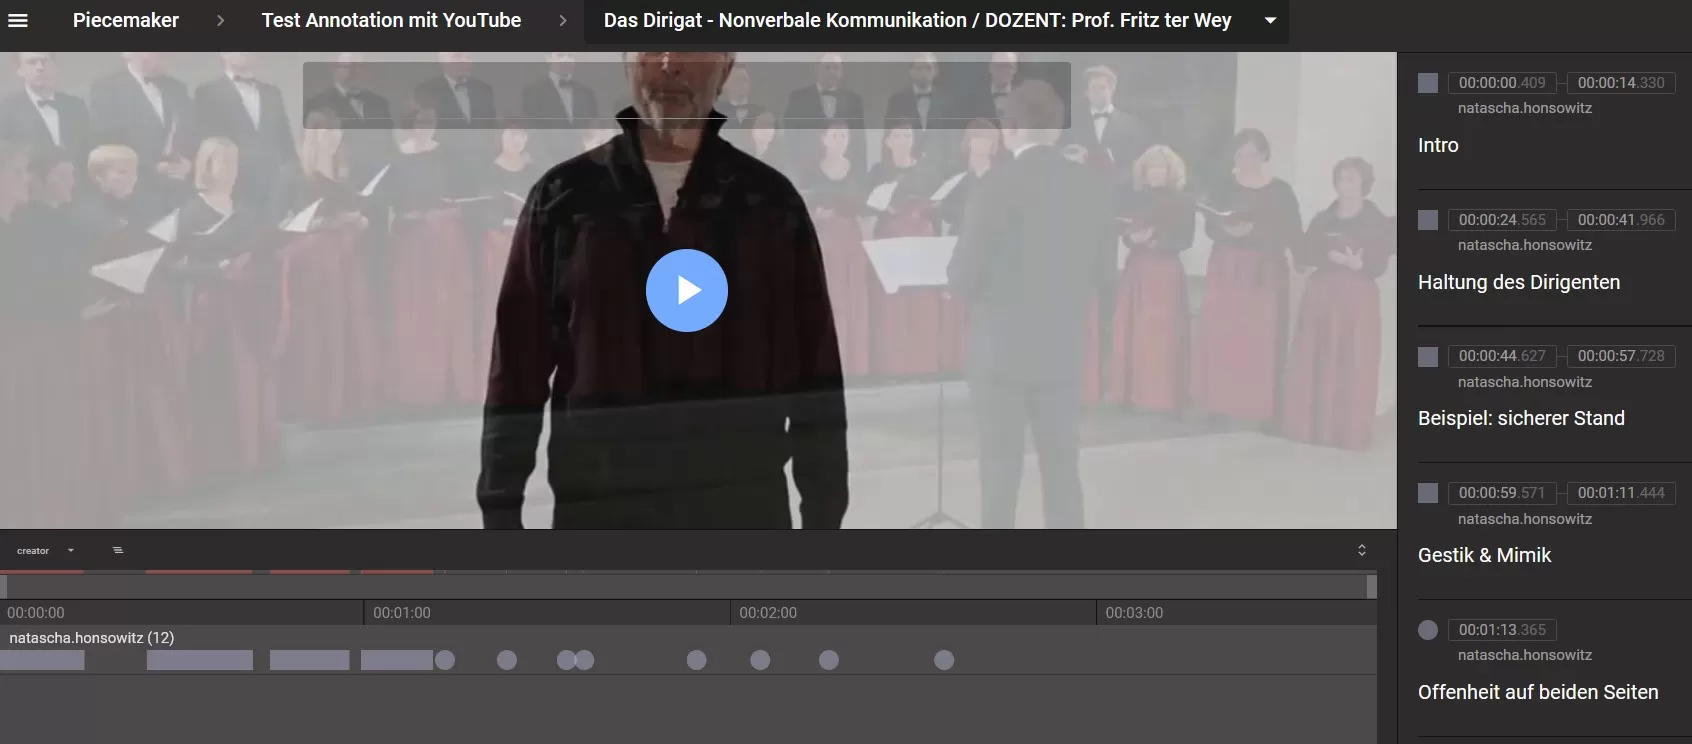1692x744 pixels.
Task: Edit end time 00:00:57.728 field
Action: coord(1621,356)
